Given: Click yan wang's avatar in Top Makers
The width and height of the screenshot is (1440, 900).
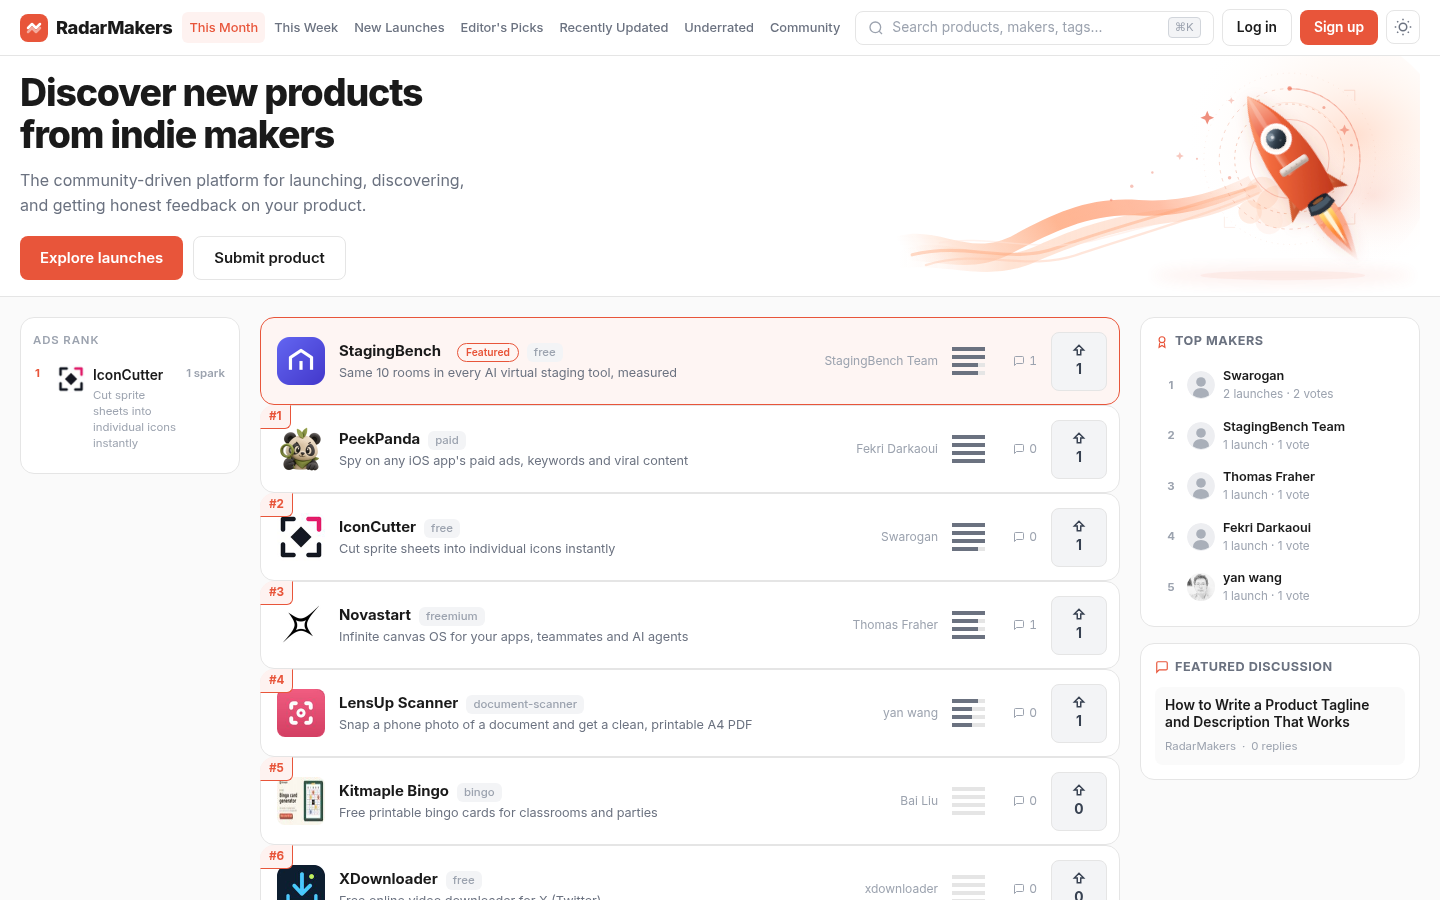Looking at the screenshot, I should [1201, 587].
